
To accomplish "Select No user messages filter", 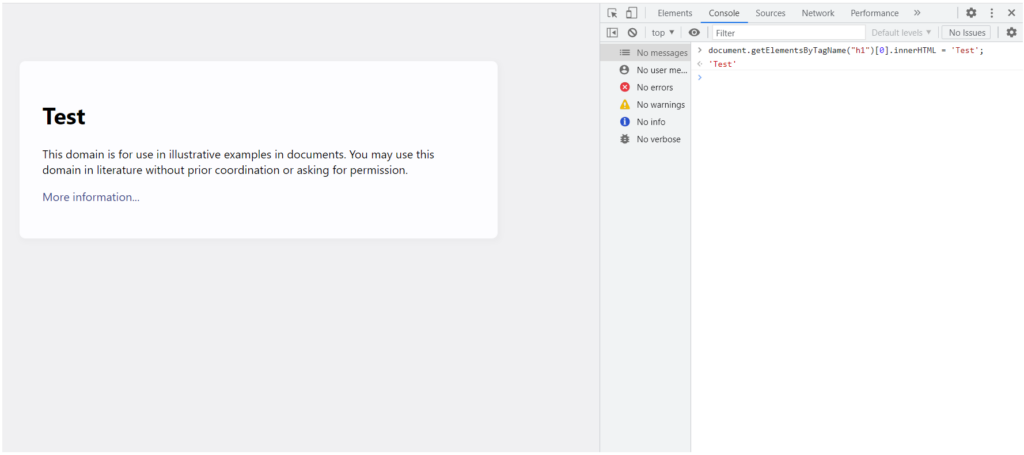I will [x=645, y=70].
